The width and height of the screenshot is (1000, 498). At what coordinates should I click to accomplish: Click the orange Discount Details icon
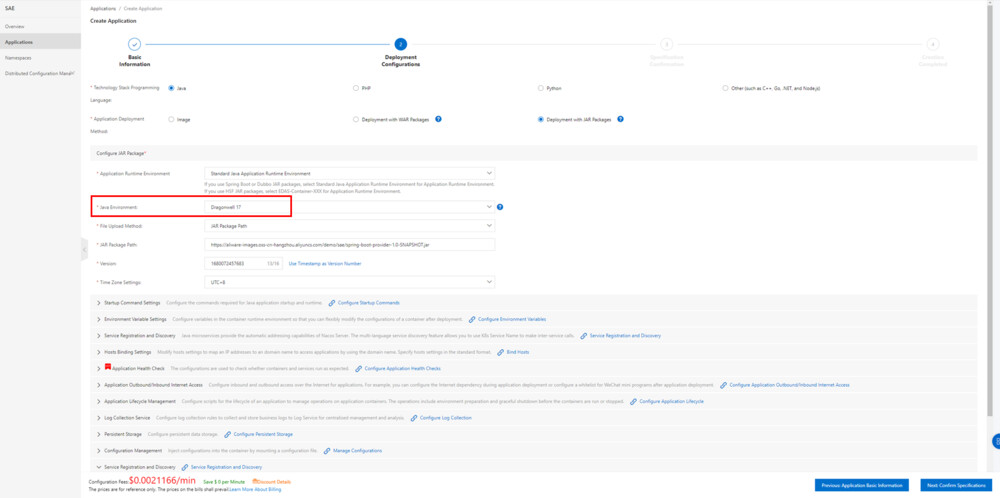tap(255, 481)
